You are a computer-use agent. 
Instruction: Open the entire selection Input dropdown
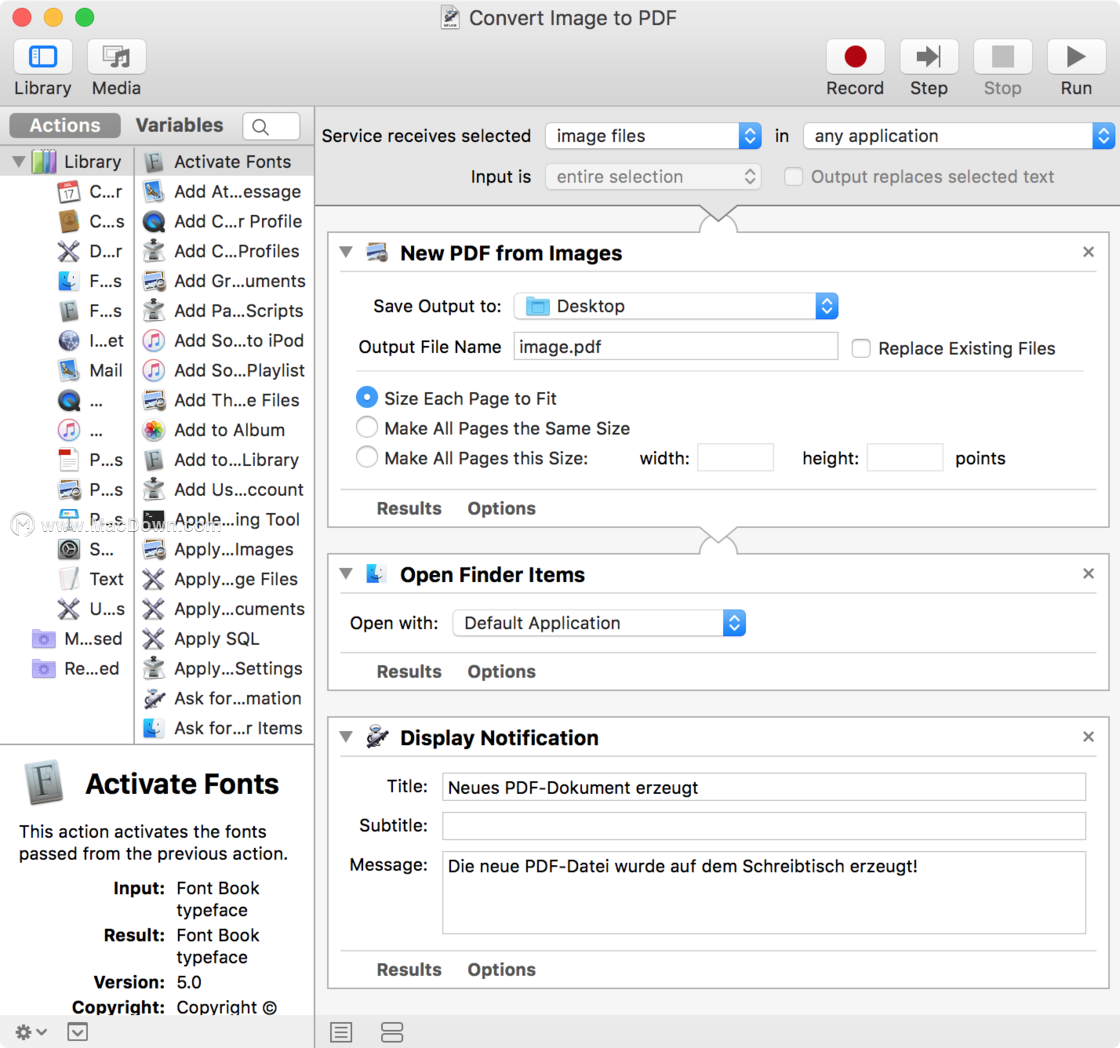tap(653, 176)
